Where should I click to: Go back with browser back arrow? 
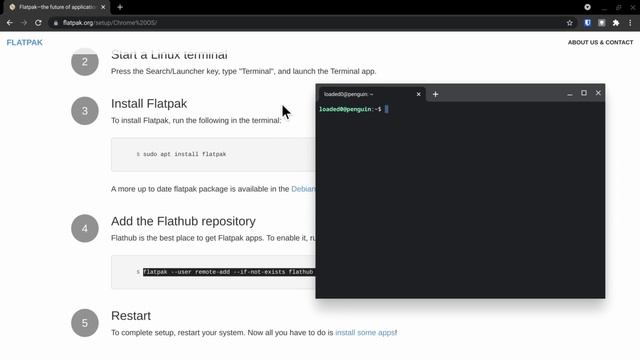coord(10,23)
